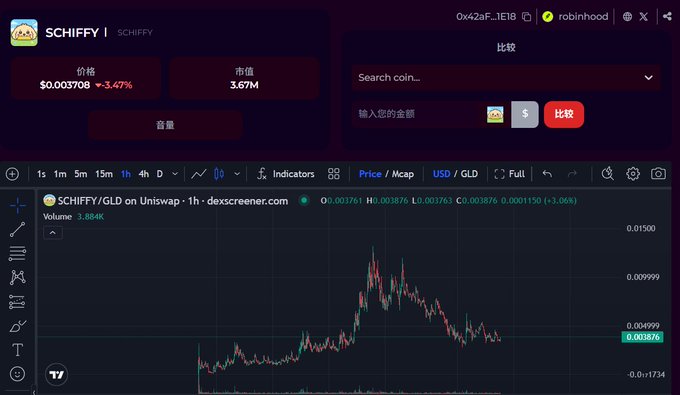Open the emoji icons tool
The image size is (680, 395).
[17, 374]
